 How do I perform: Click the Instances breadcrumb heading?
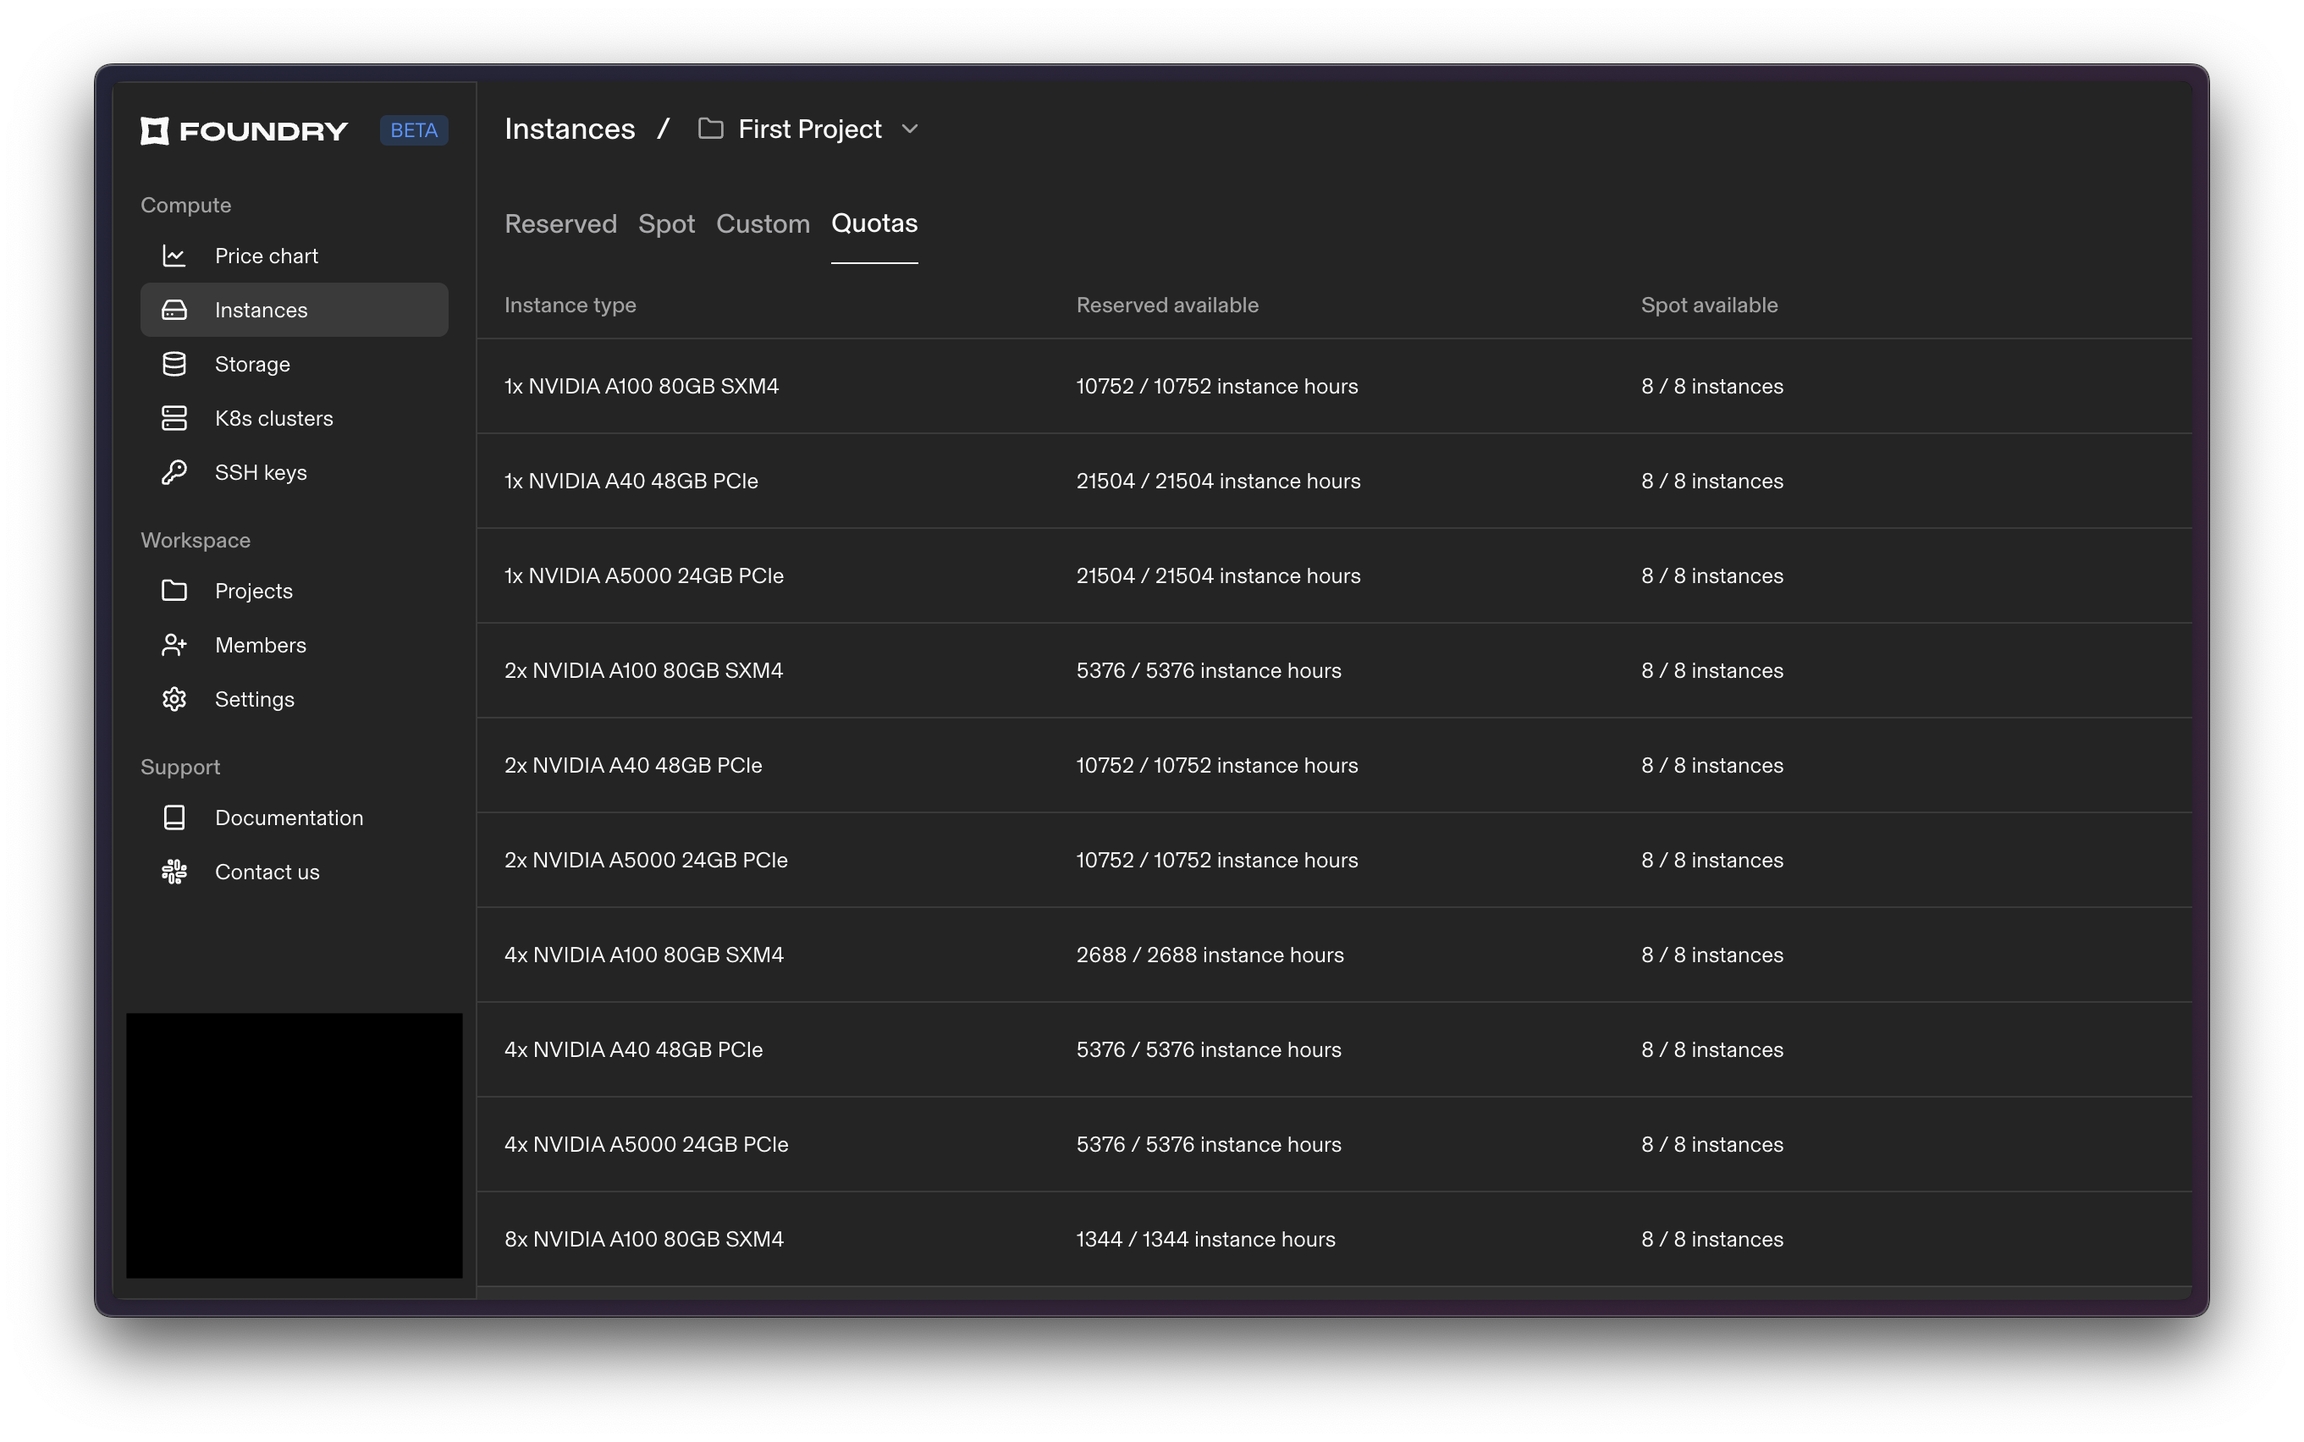coord(570,129)
